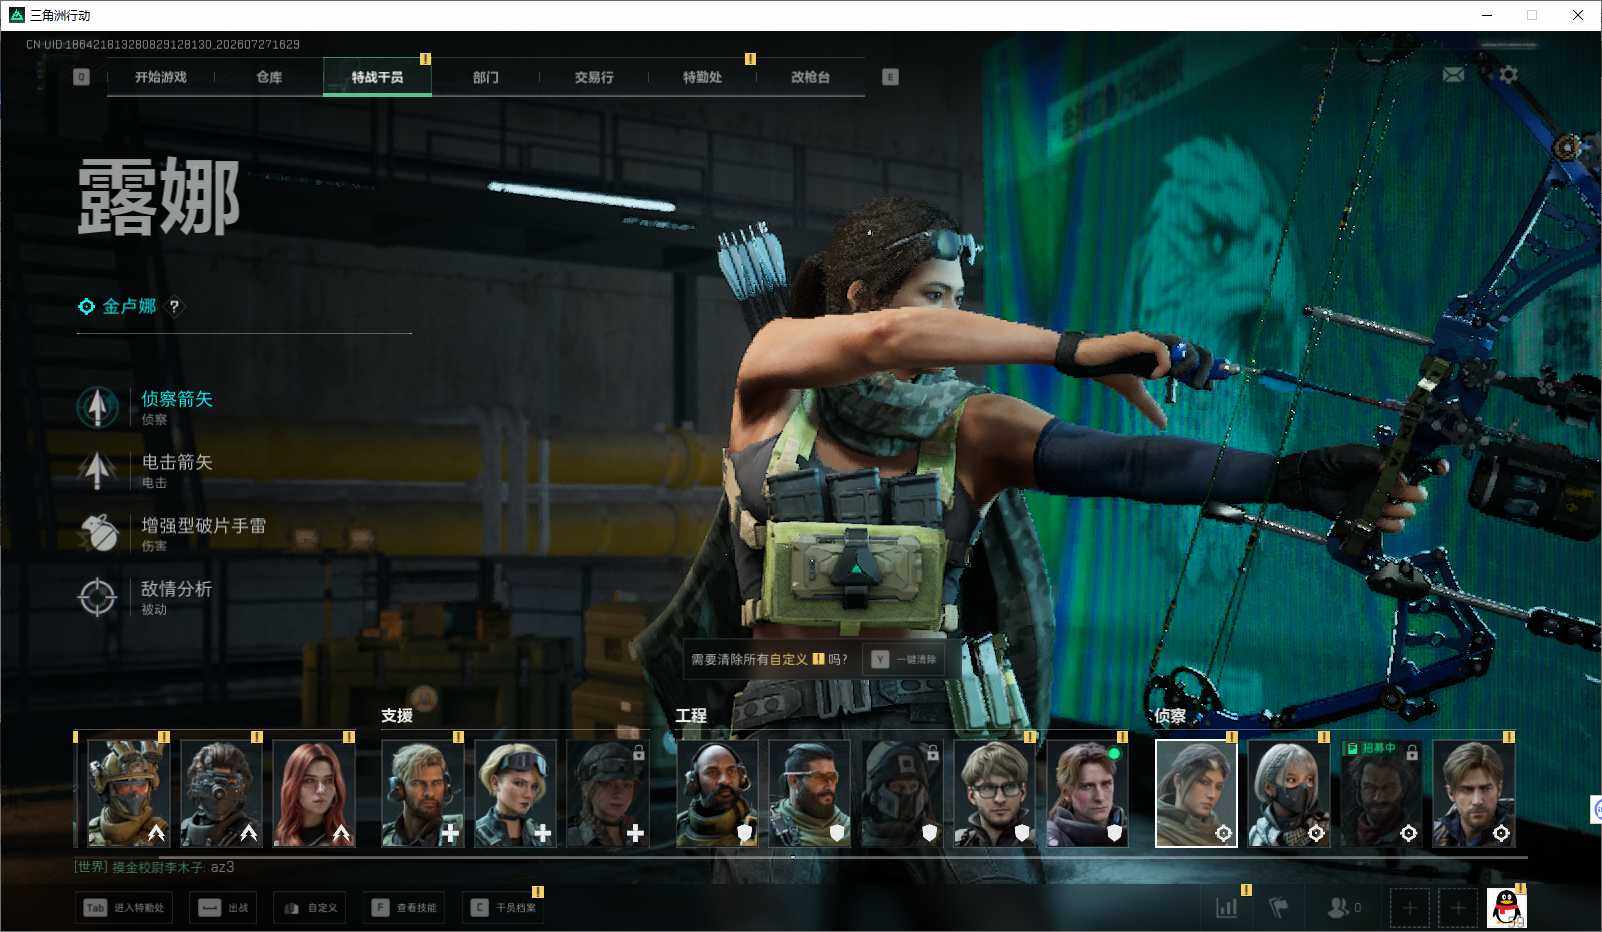Click the question mark beside 金卢娜
The width and height of the screenshot is (1602, 932).
click(x=174, y=307)
